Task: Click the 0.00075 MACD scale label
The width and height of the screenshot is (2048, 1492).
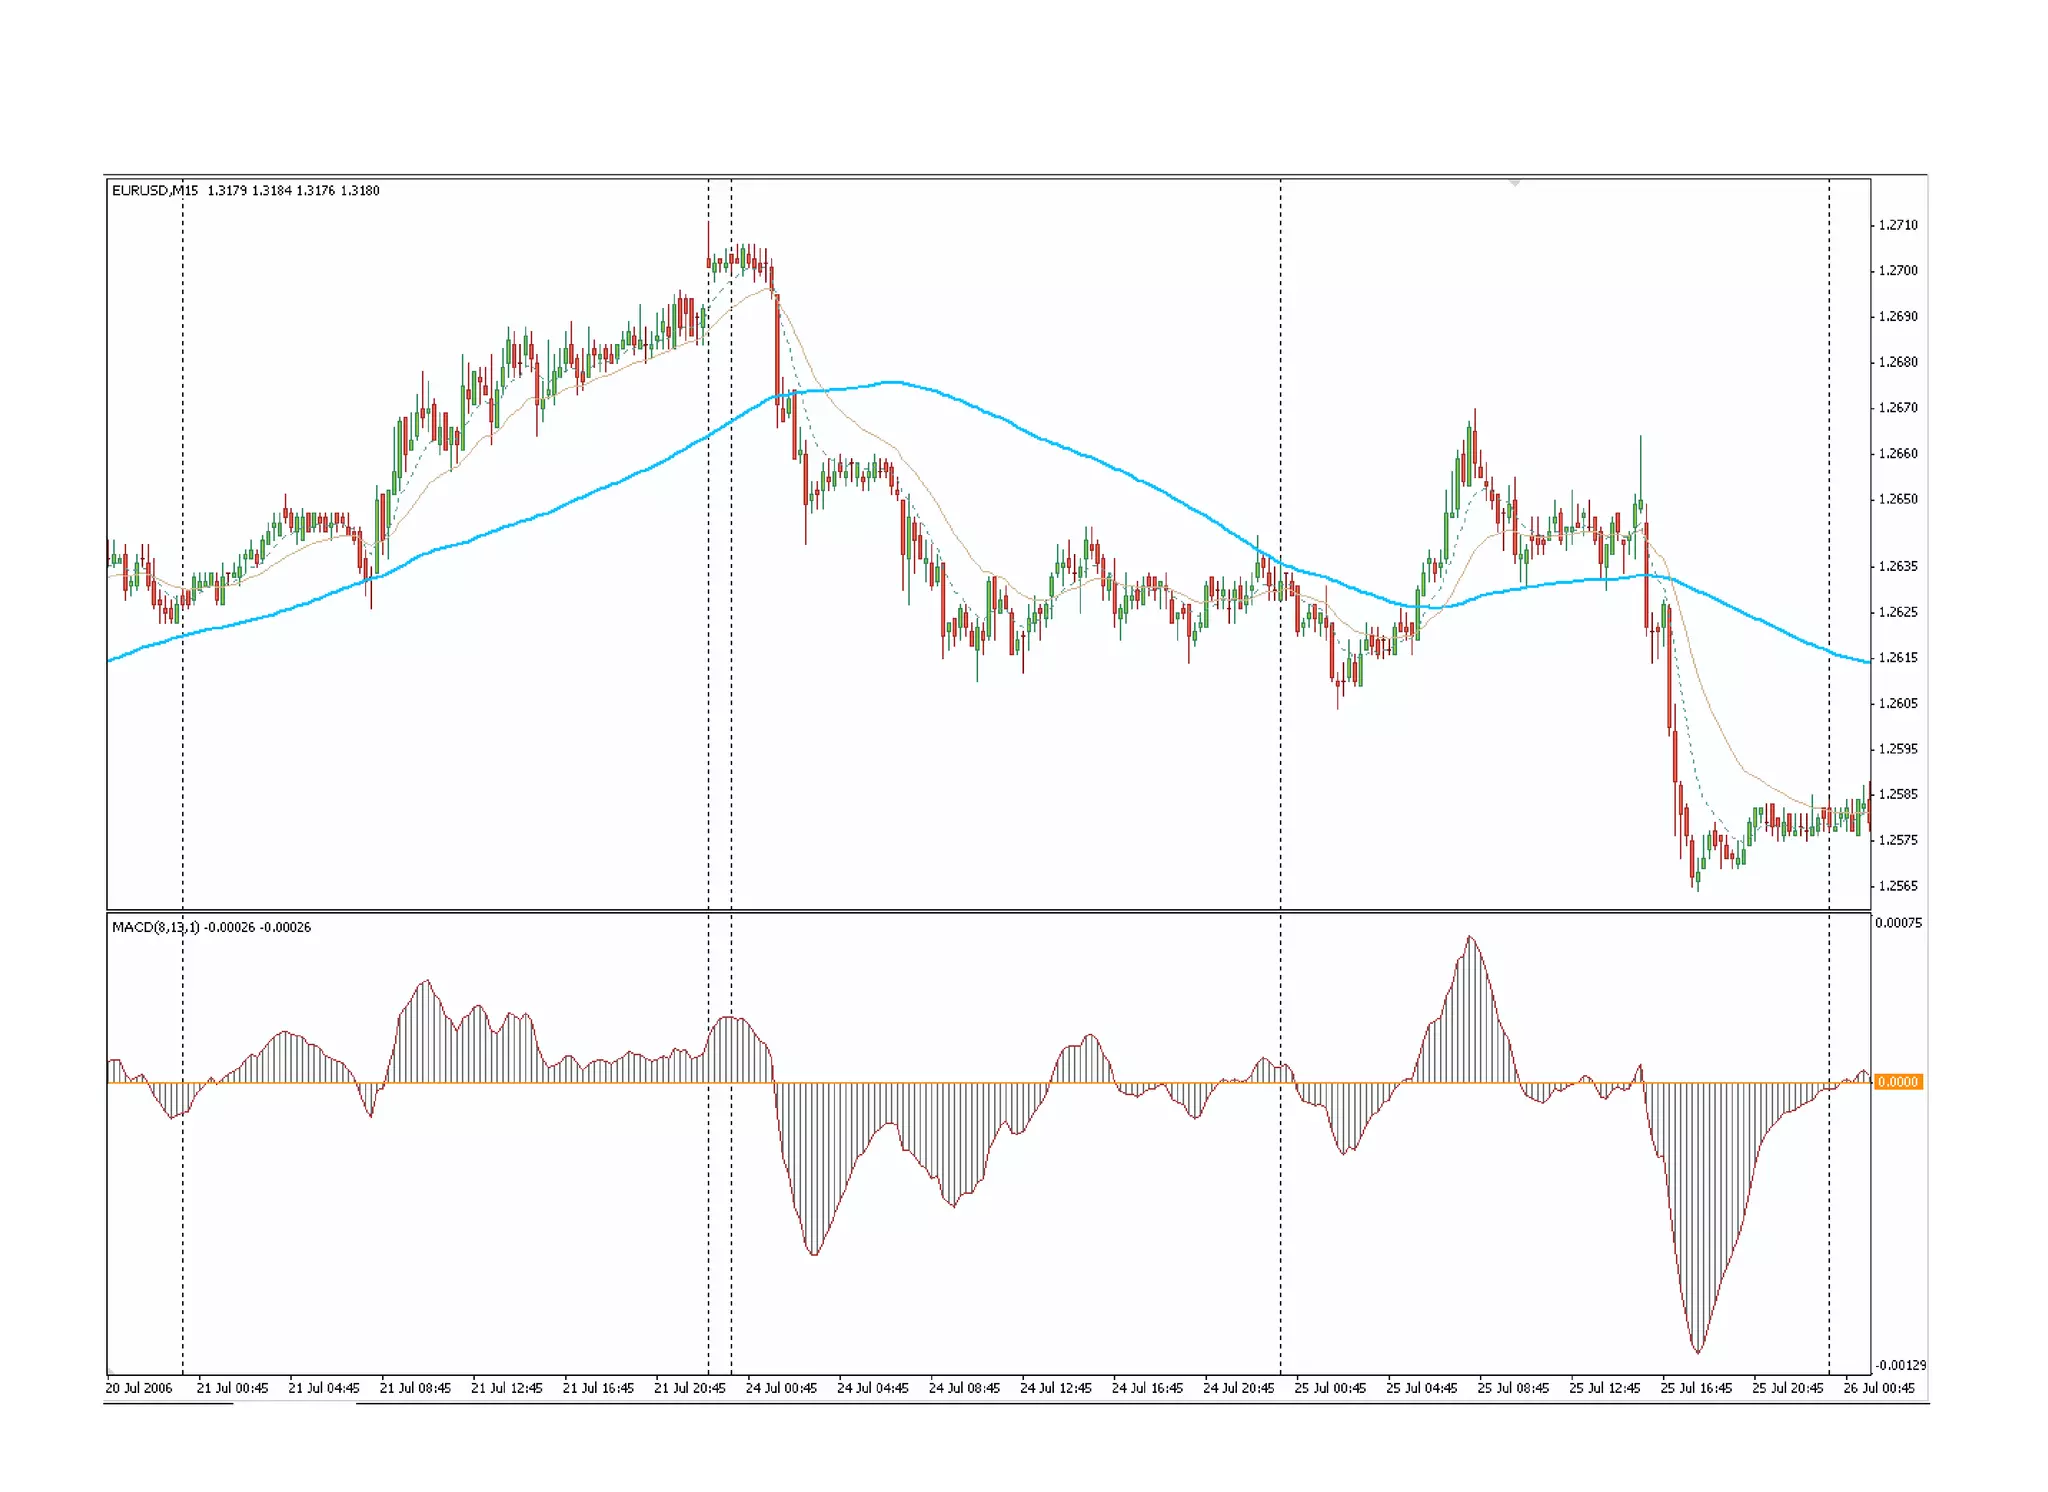Action: tap(1898, 923)
